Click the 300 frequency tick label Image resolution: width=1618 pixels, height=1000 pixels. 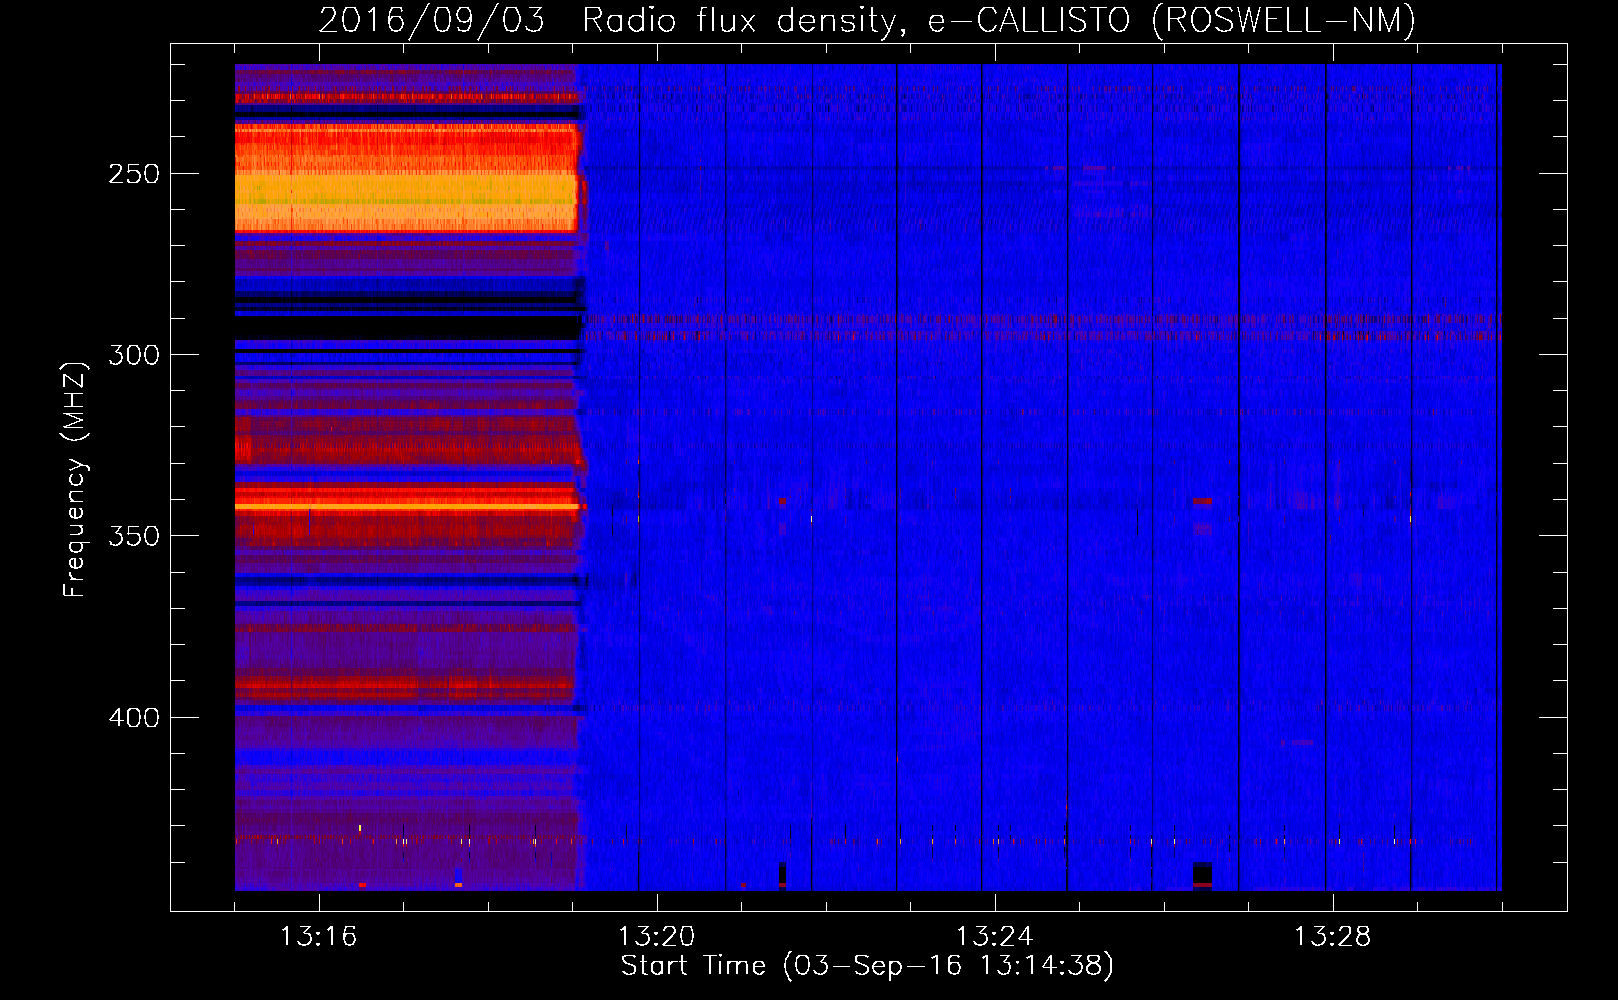point(133,355)
